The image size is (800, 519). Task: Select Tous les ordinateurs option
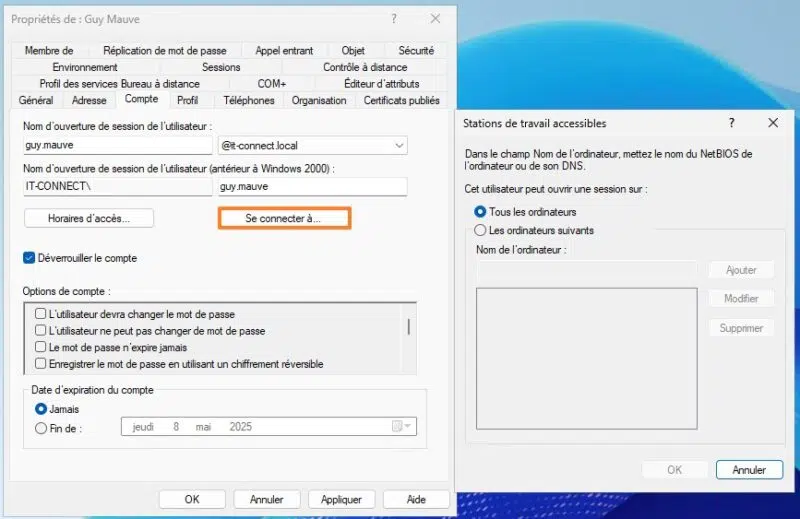480,211
